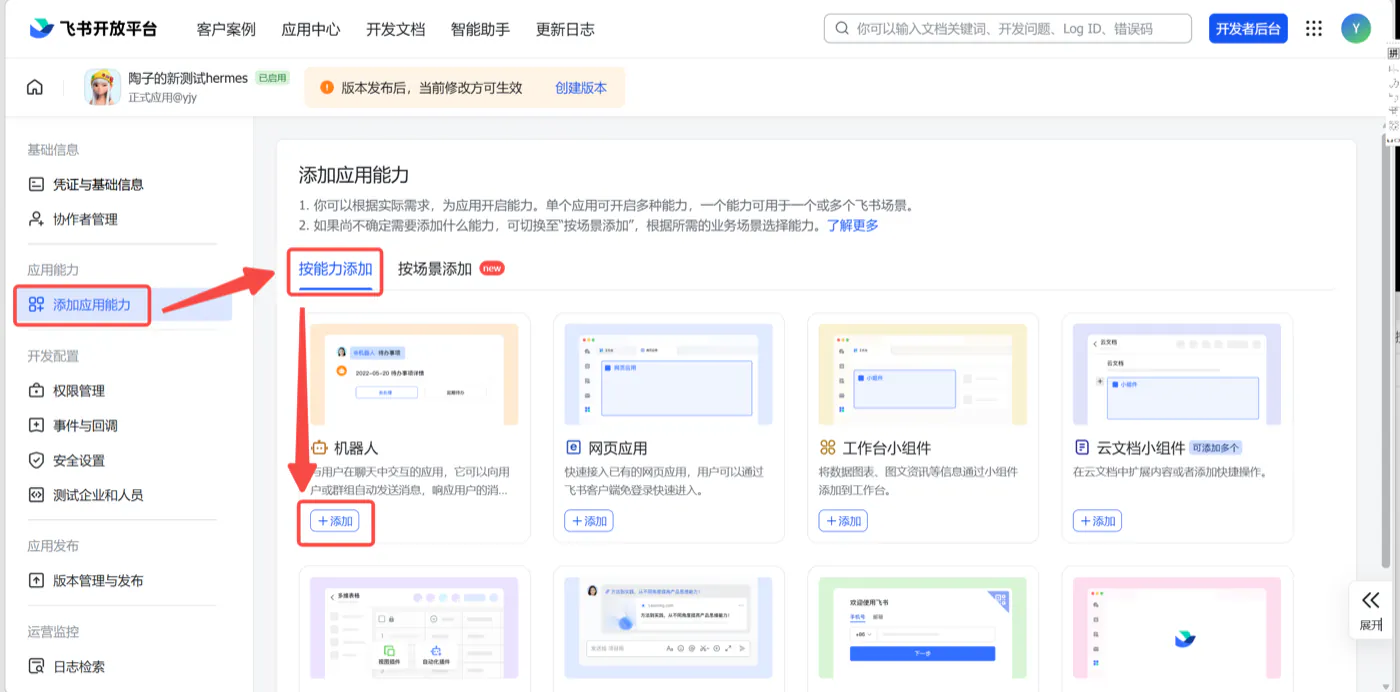Add the 机器人 capability
The height and width of the screenshot is (692, 1400).
click(335, 521)
